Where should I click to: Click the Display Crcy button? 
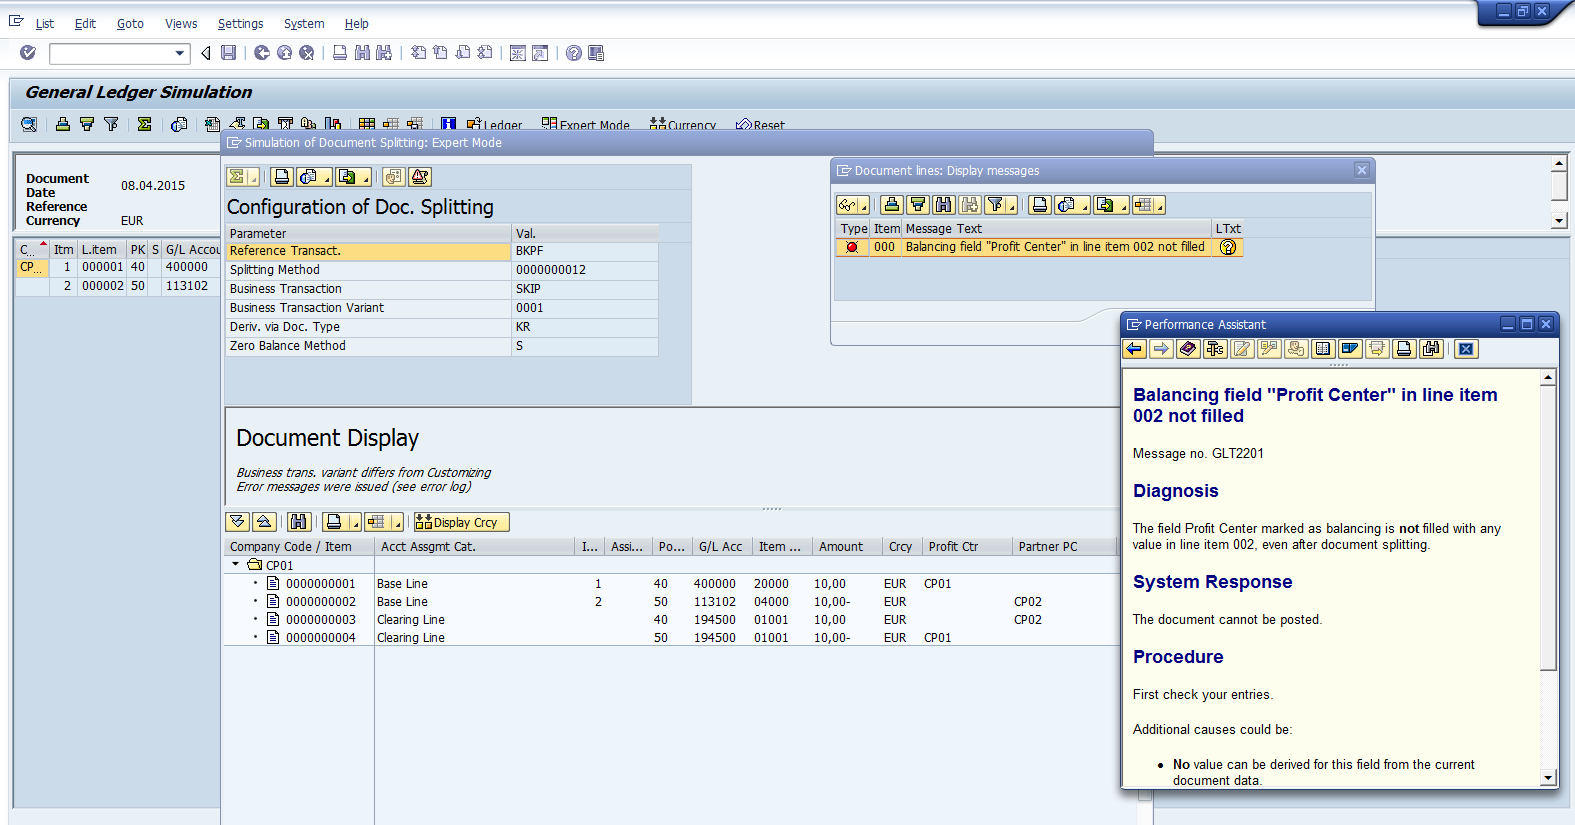[x=461, y=522]
